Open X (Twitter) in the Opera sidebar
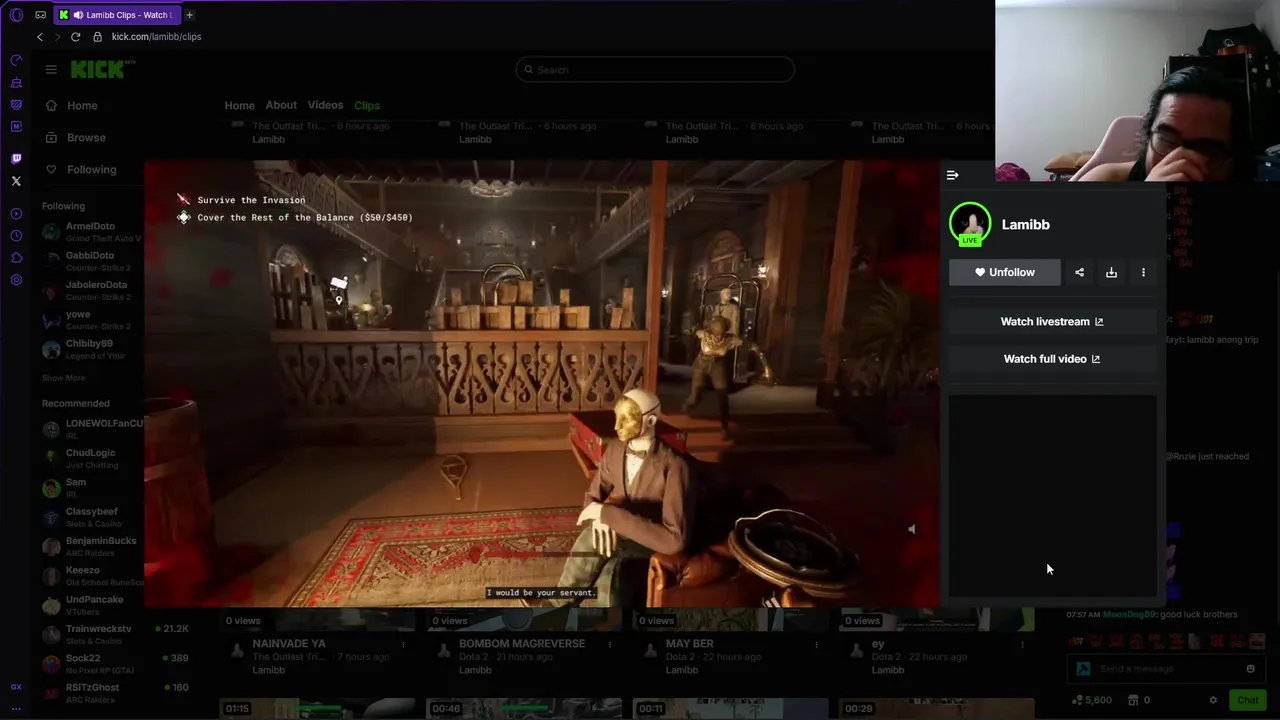The image size is (1280, 720). pyautogui.click(x=16, y=181)
